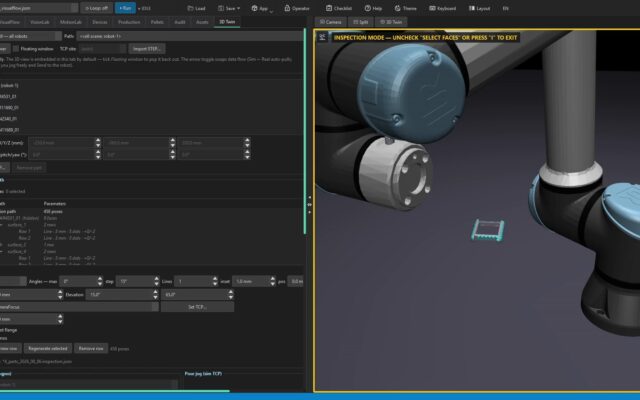640x400 pixels.
Task: Click the Y position stepper arrows
Action: point(173,143)
